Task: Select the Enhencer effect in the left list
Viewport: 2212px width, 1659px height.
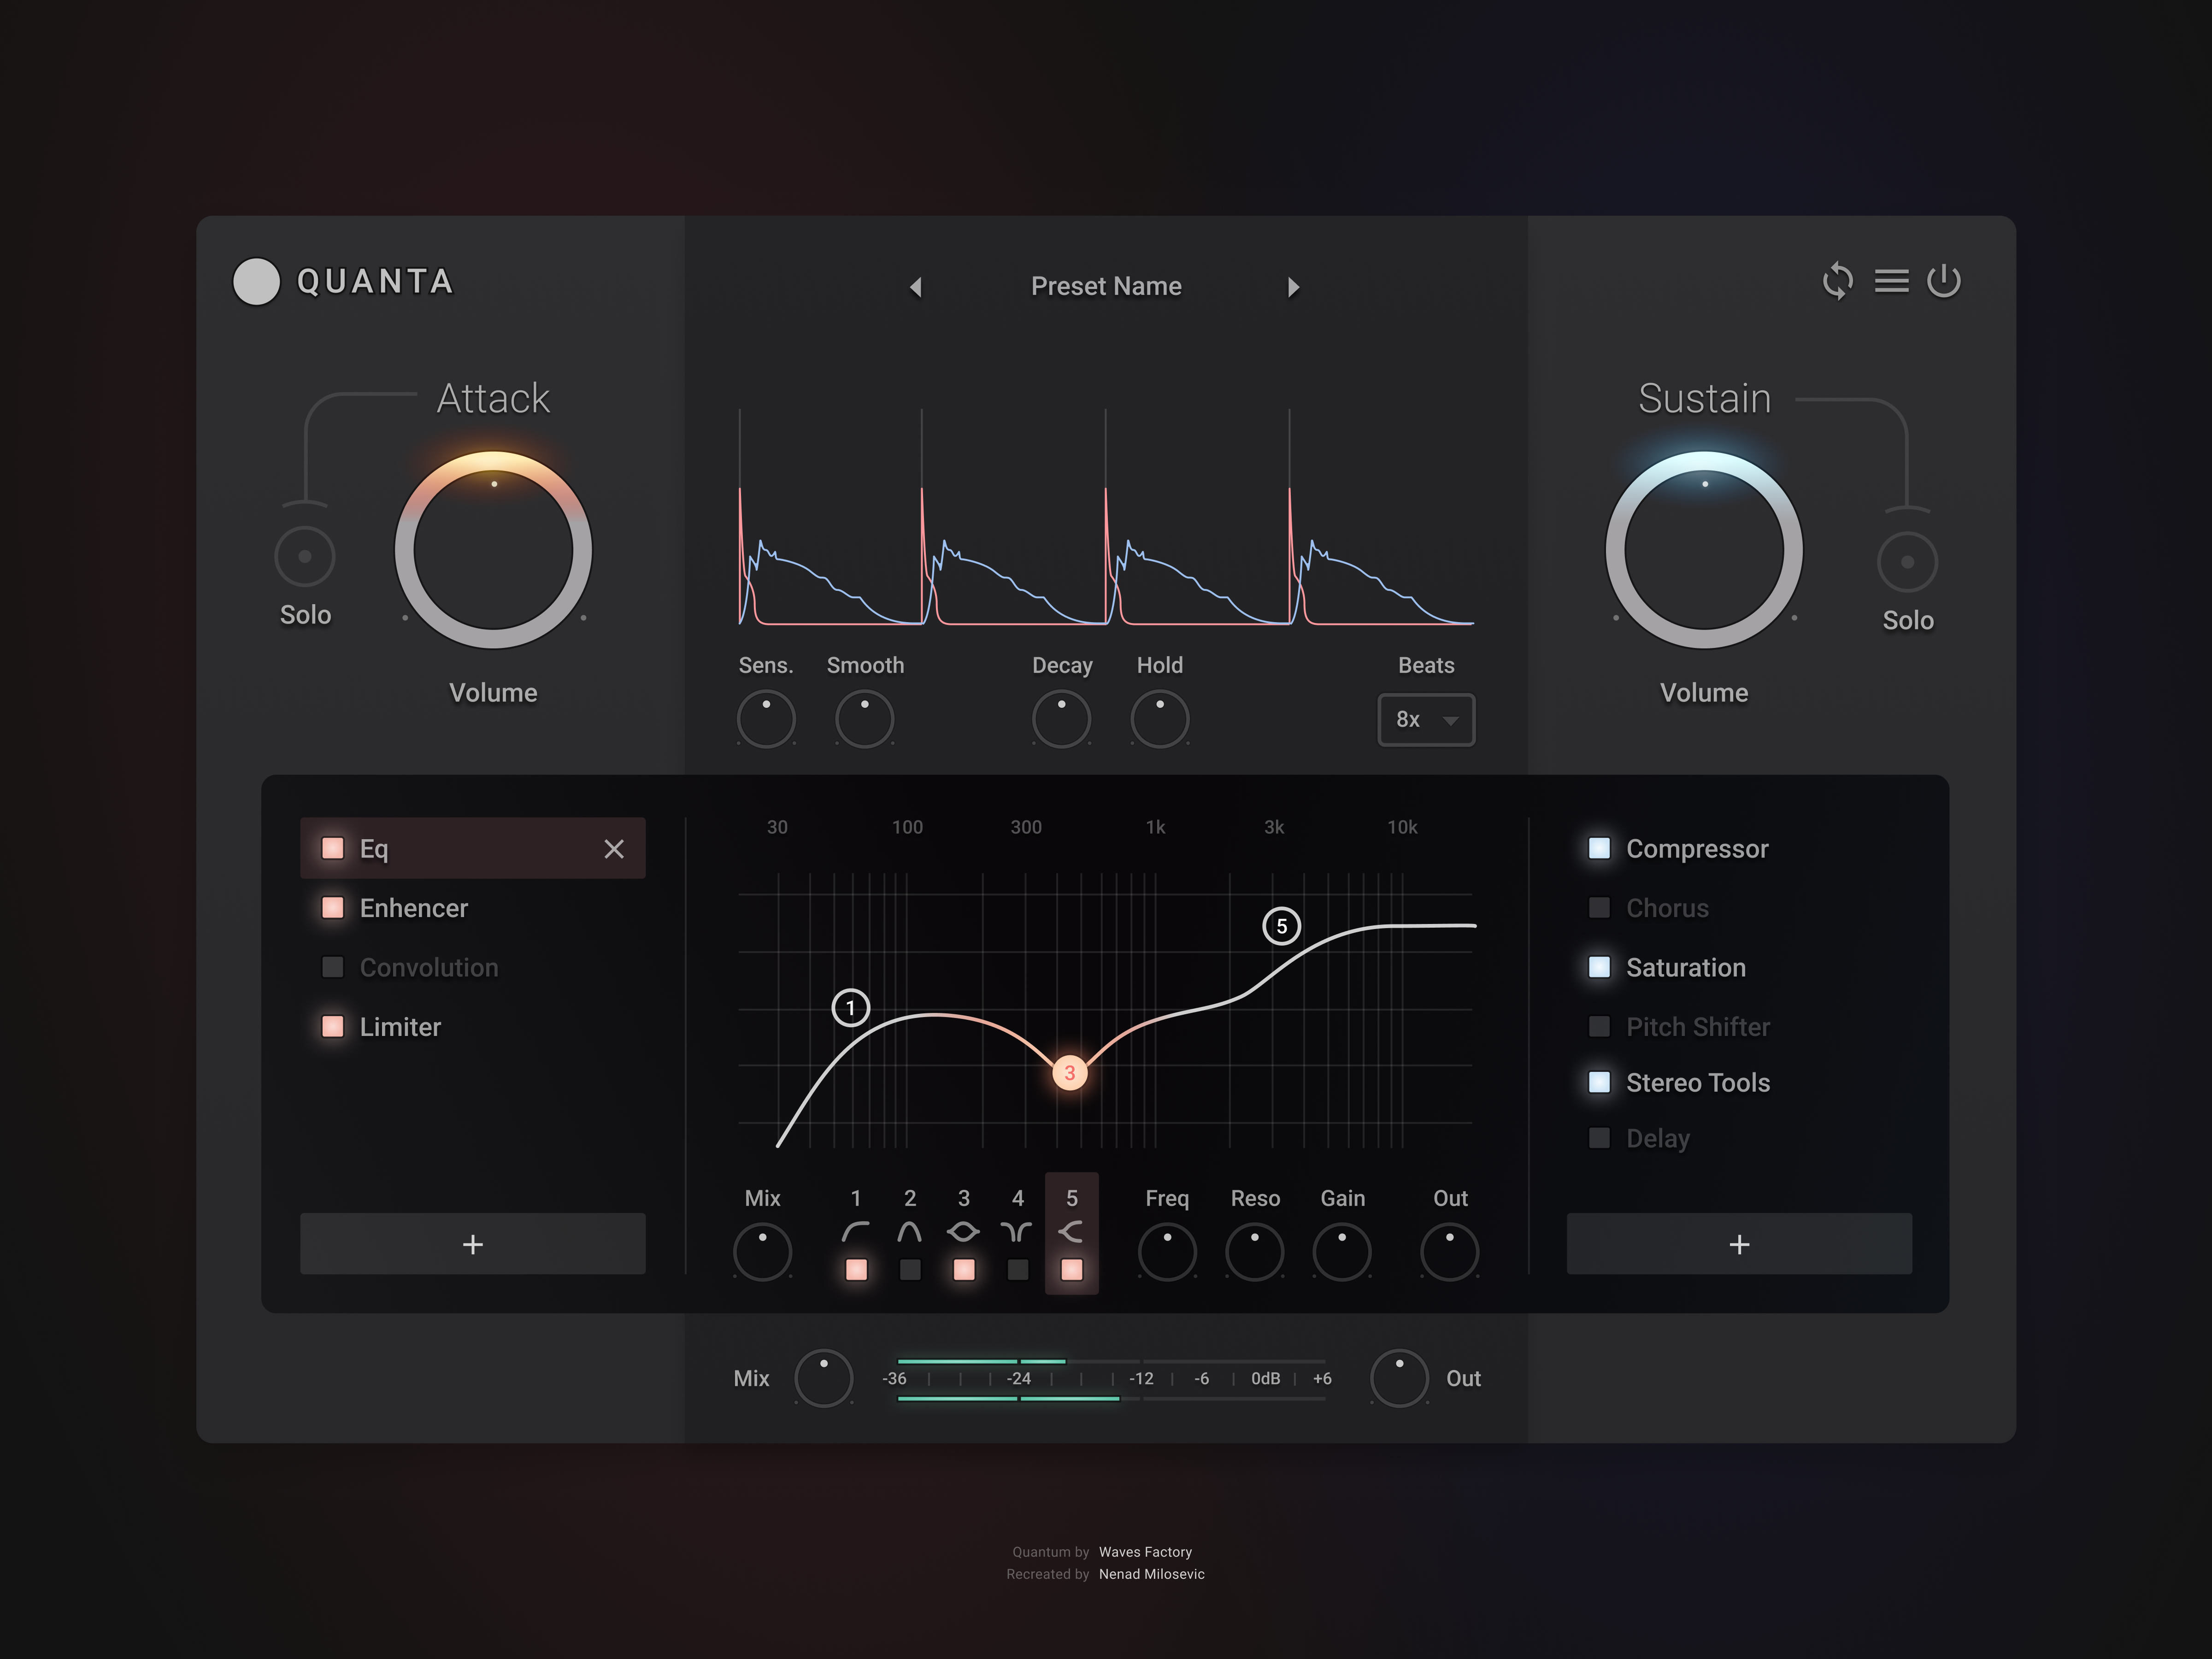Action: click(413, 908)
